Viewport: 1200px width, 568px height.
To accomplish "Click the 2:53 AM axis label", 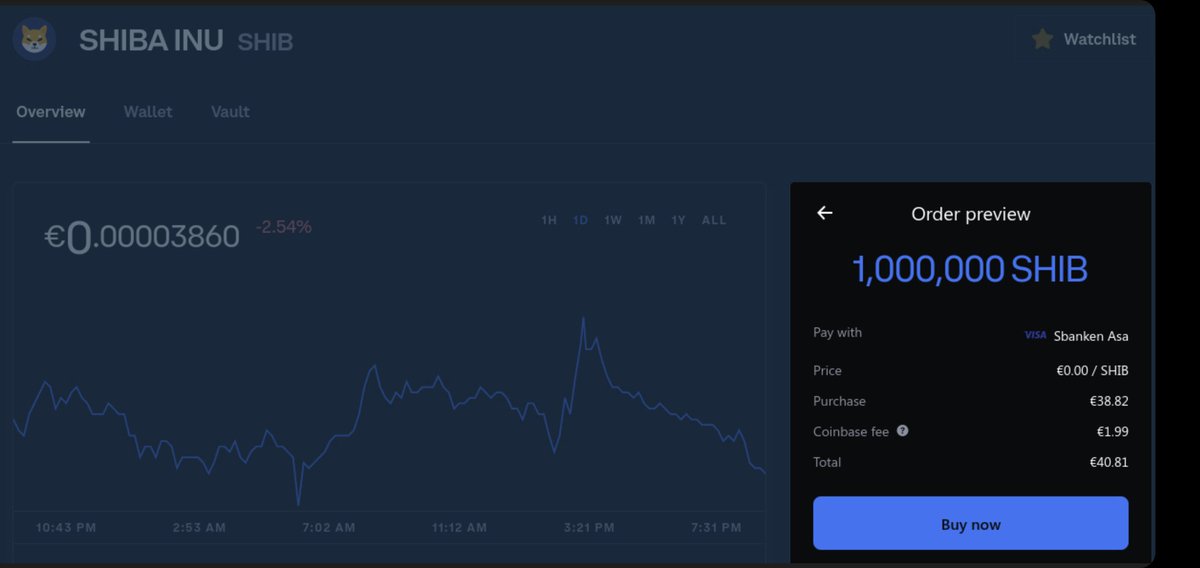I will (199, 527).
